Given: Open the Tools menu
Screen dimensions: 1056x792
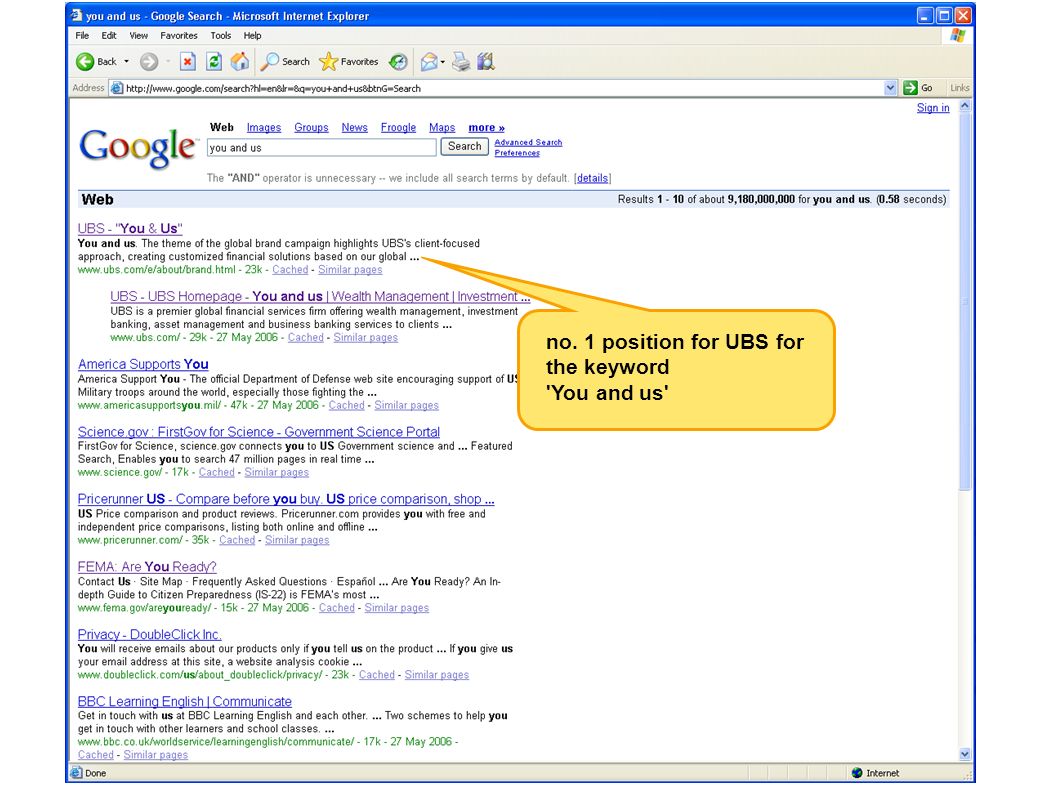Looking at the screenshot, I should [x=220, y=36].
